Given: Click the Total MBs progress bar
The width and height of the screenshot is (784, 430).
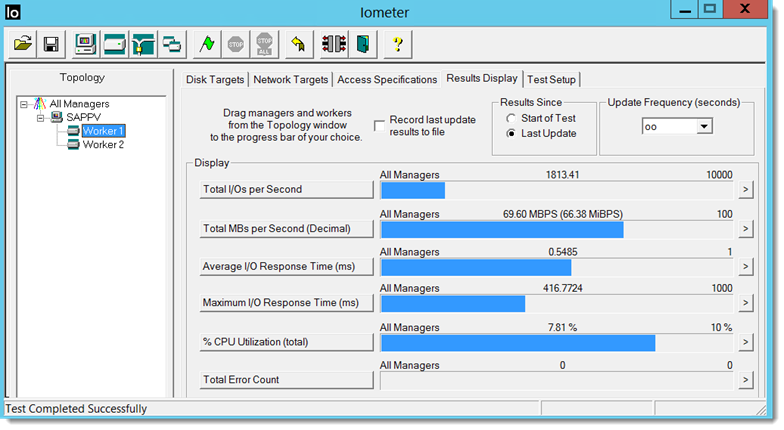Looking at the screenshot, I should point(557,230).
